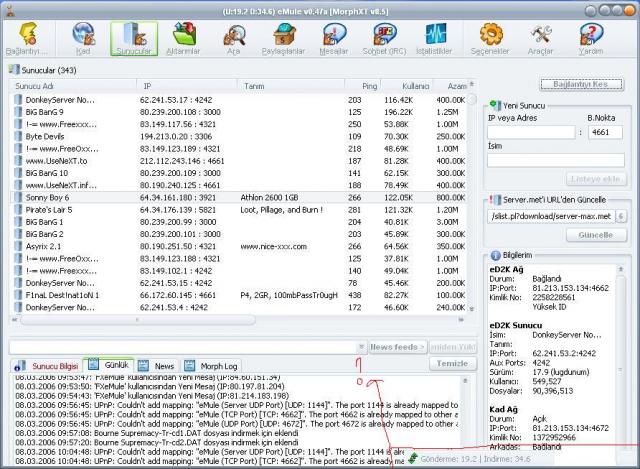Click the description 'Loot, Pillage, and Burn !'
Screen dimensions: 640x469
(282, 210)
